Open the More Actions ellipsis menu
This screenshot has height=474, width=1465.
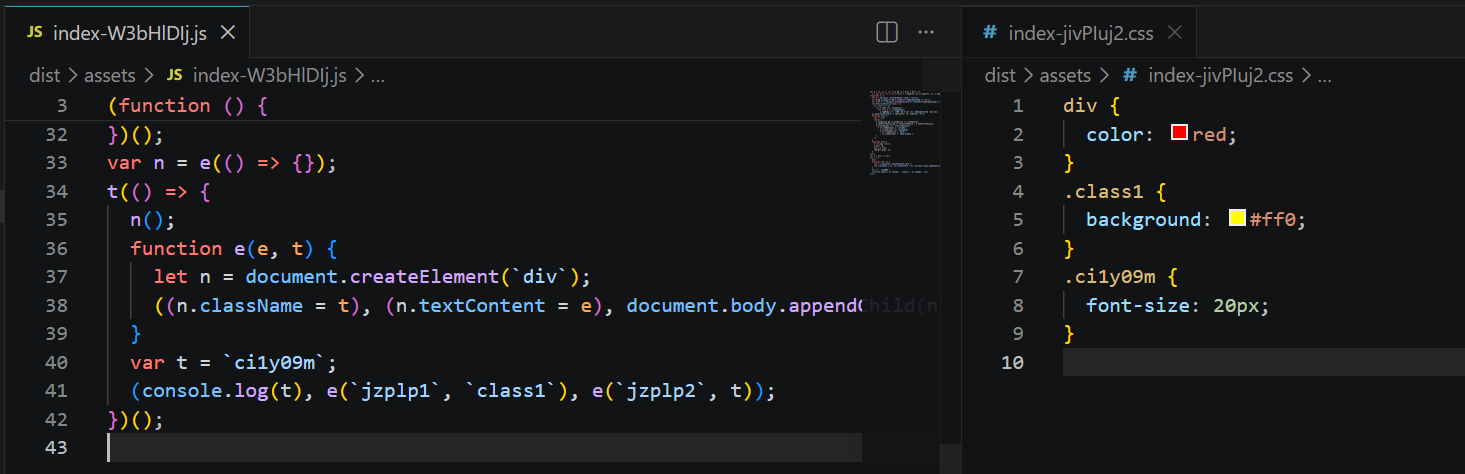(926, 33)
